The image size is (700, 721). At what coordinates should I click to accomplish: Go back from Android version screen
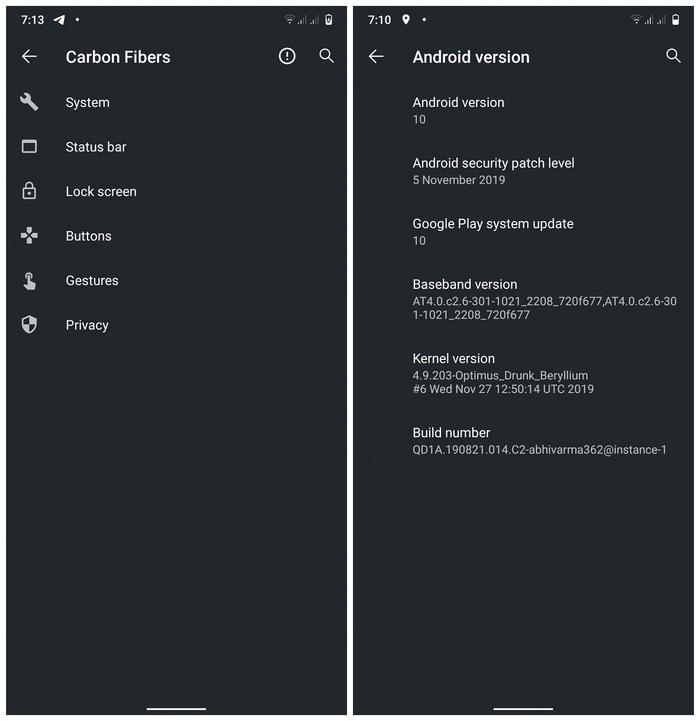[x=376, y=57]
